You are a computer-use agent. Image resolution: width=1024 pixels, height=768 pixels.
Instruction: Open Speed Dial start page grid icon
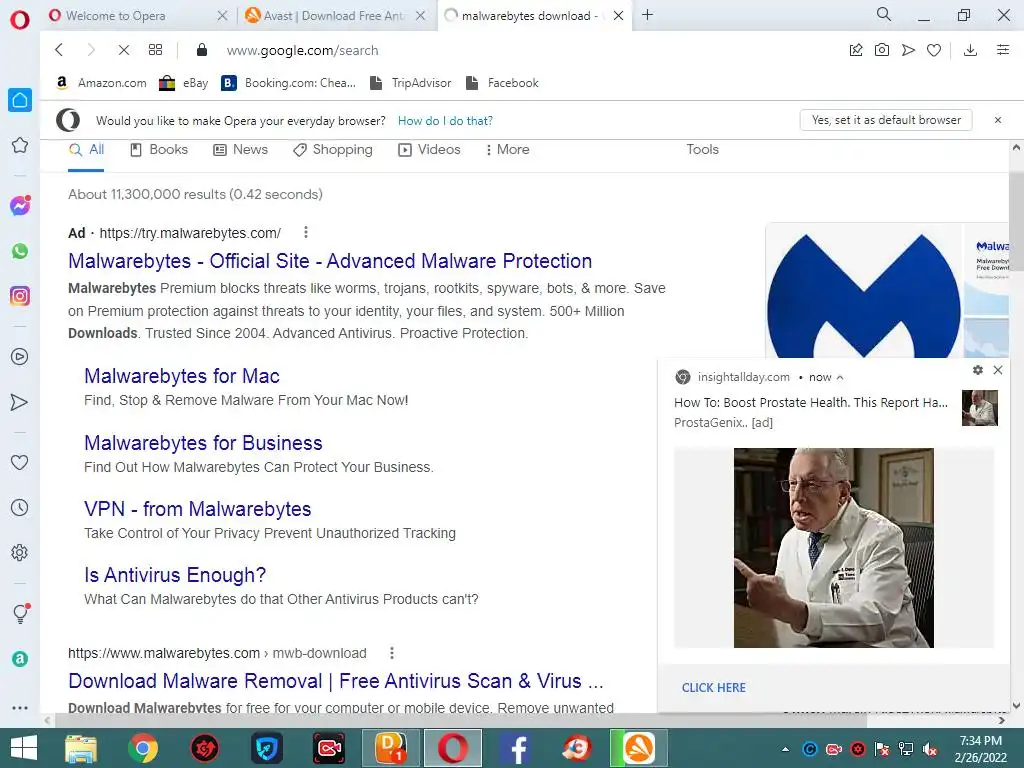(155, 50)
